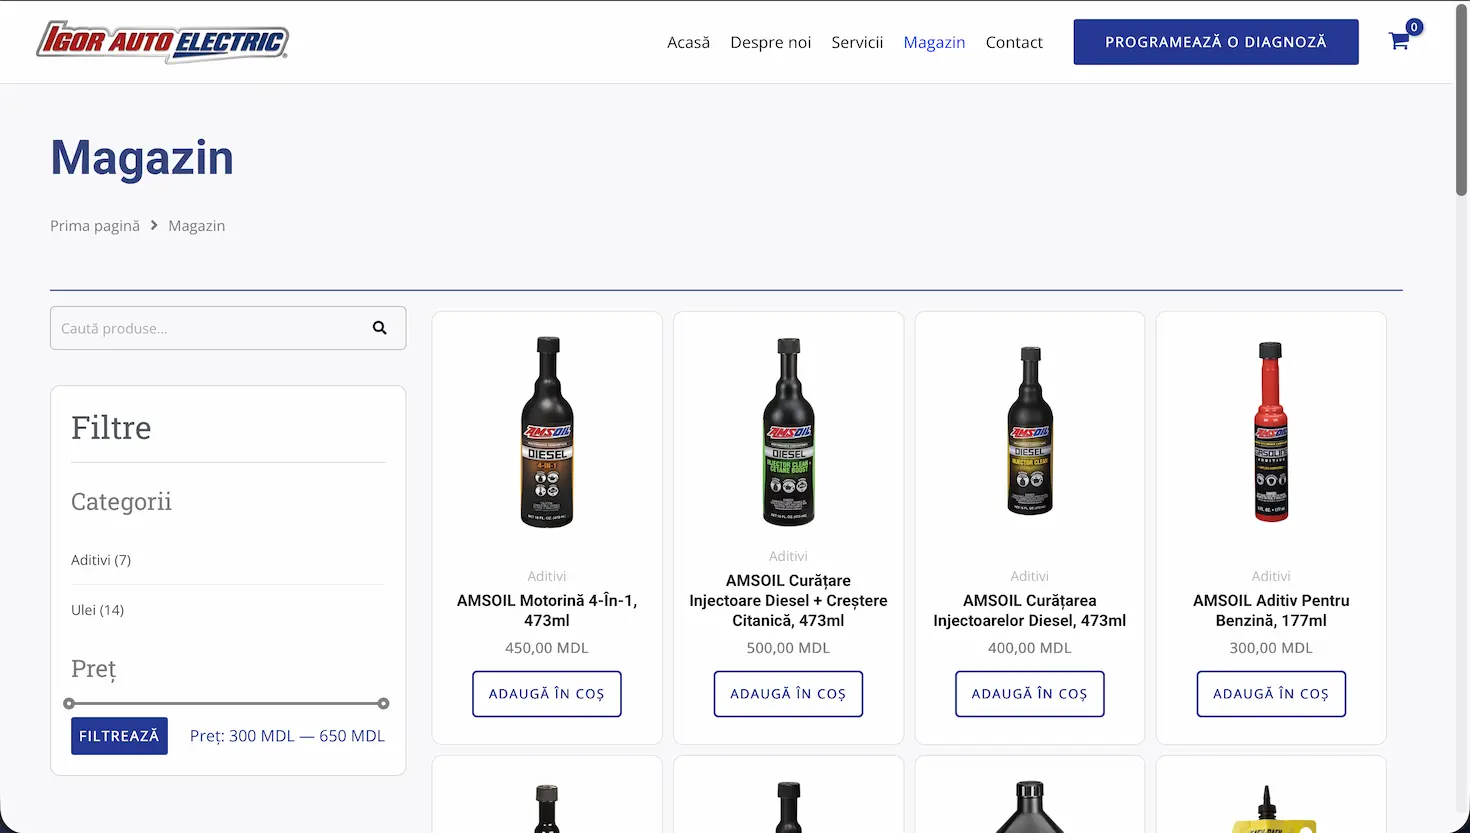Open the shopping cart icon
Image resolution: width=1470 pixels, height=833 pixels.
pos(1399,41)
